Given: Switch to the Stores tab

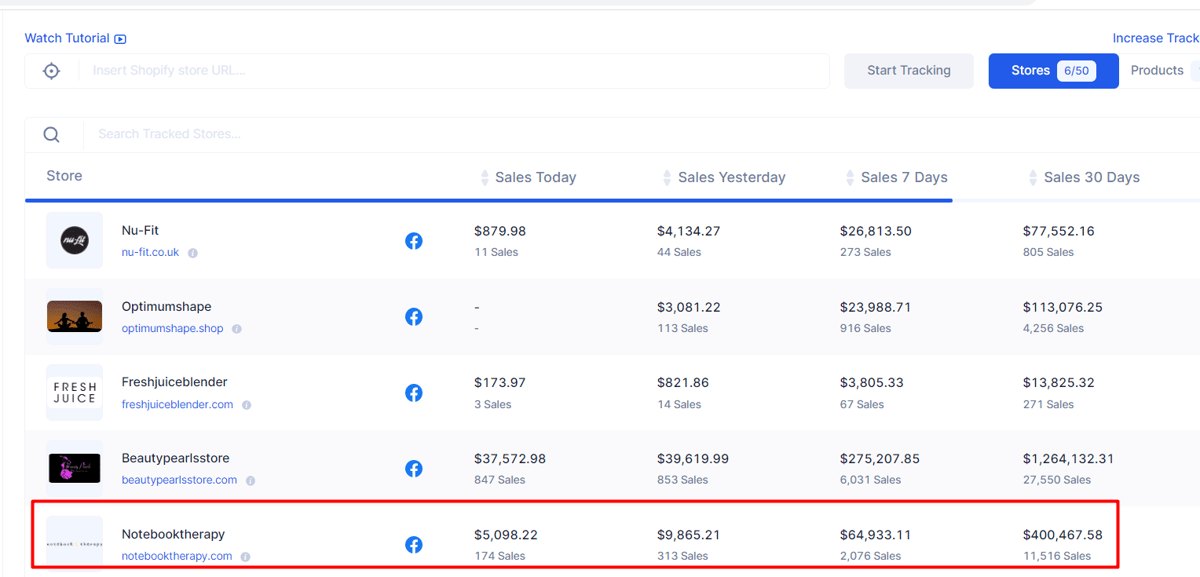Looking at the screenshot, I should tap(1053, 71).
